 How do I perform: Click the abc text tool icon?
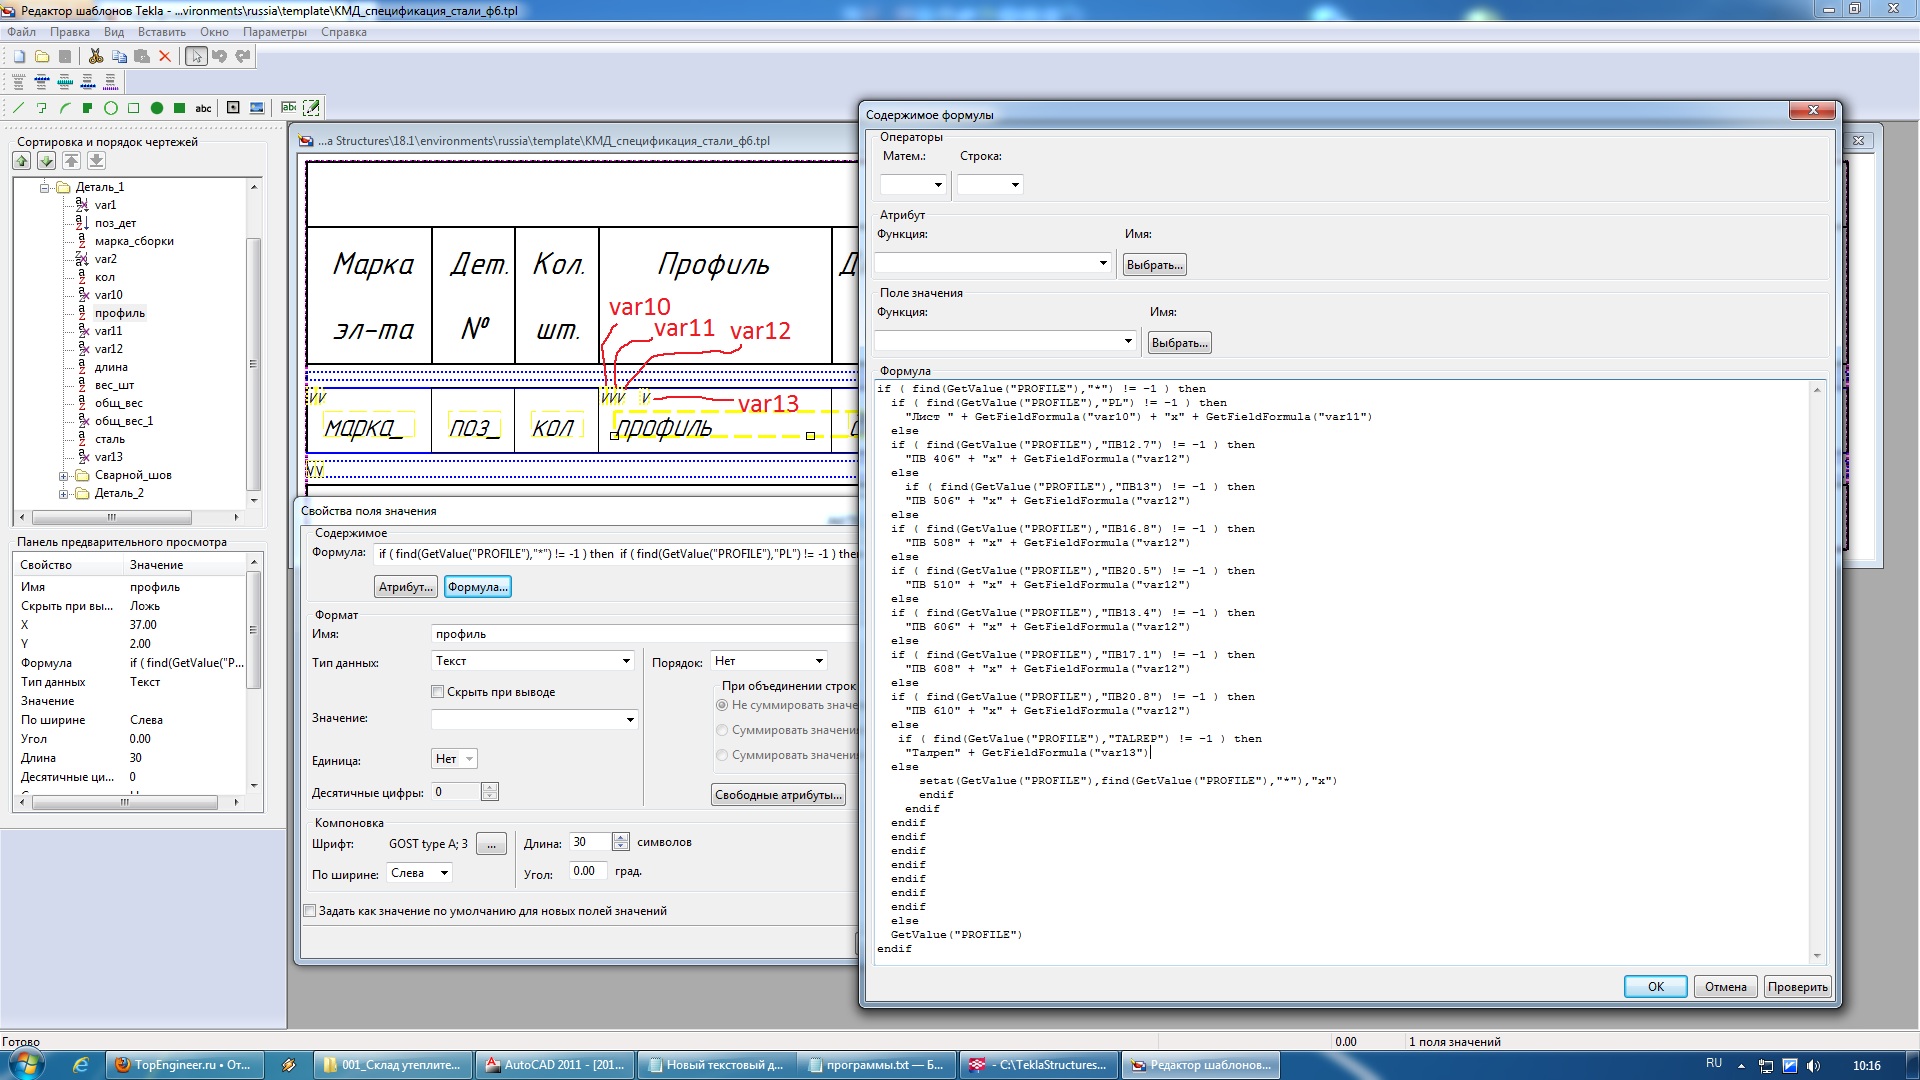[203, 108]
